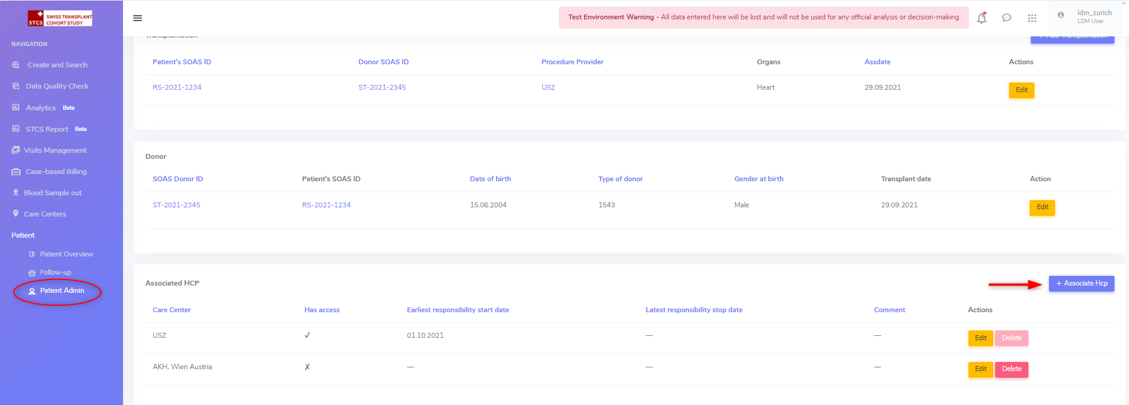Navigate to Visits Management
The image size is (1129, 405).
pos(56,151)
